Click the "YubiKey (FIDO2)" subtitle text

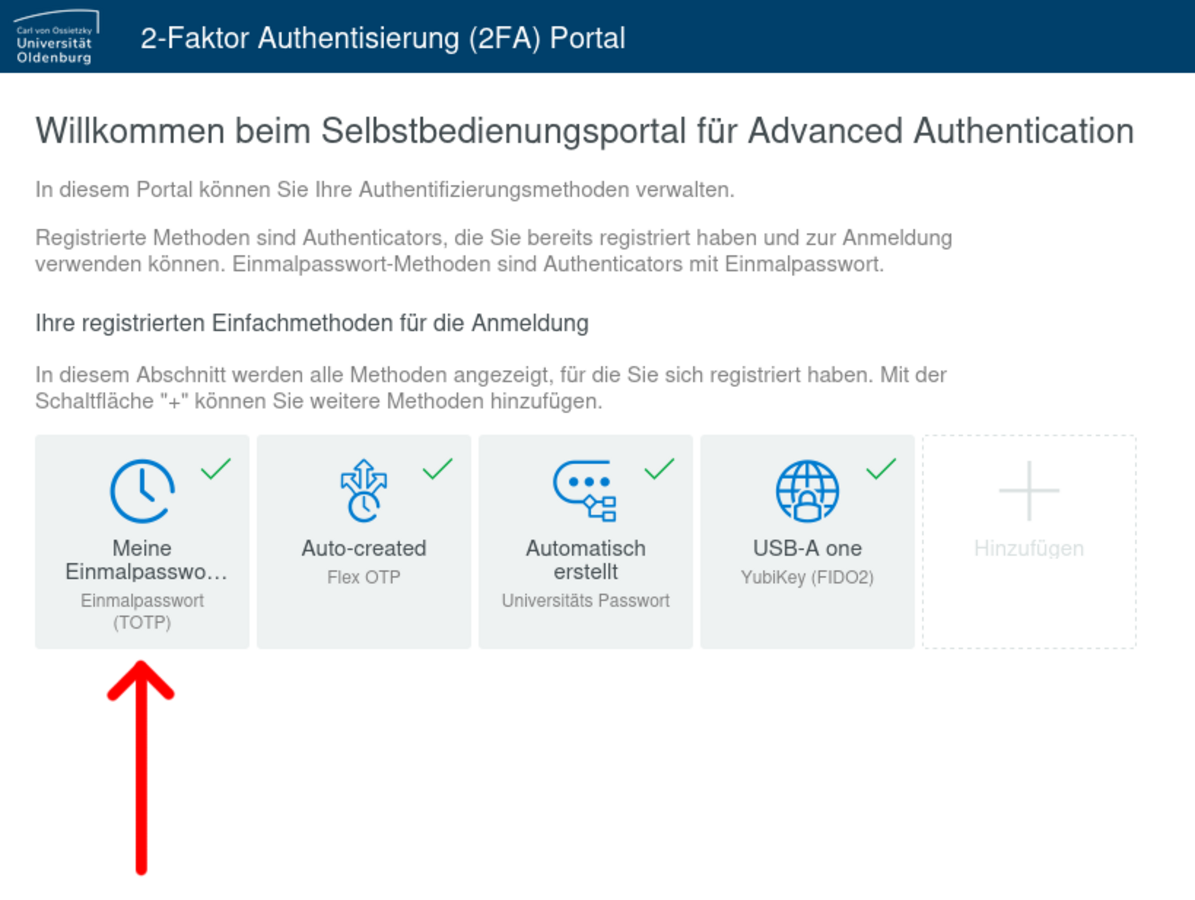[x=807, y=577]
